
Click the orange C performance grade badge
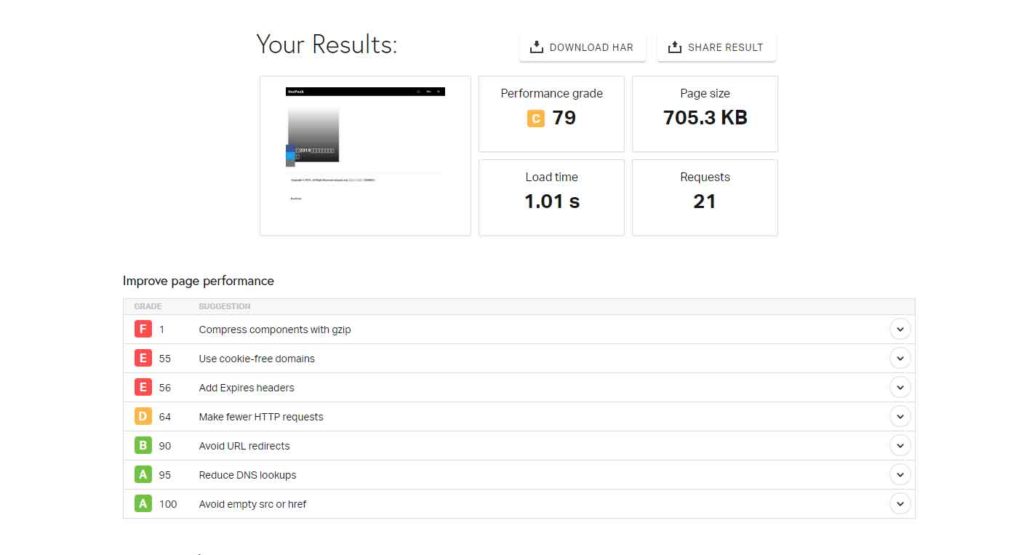point(535,119)
